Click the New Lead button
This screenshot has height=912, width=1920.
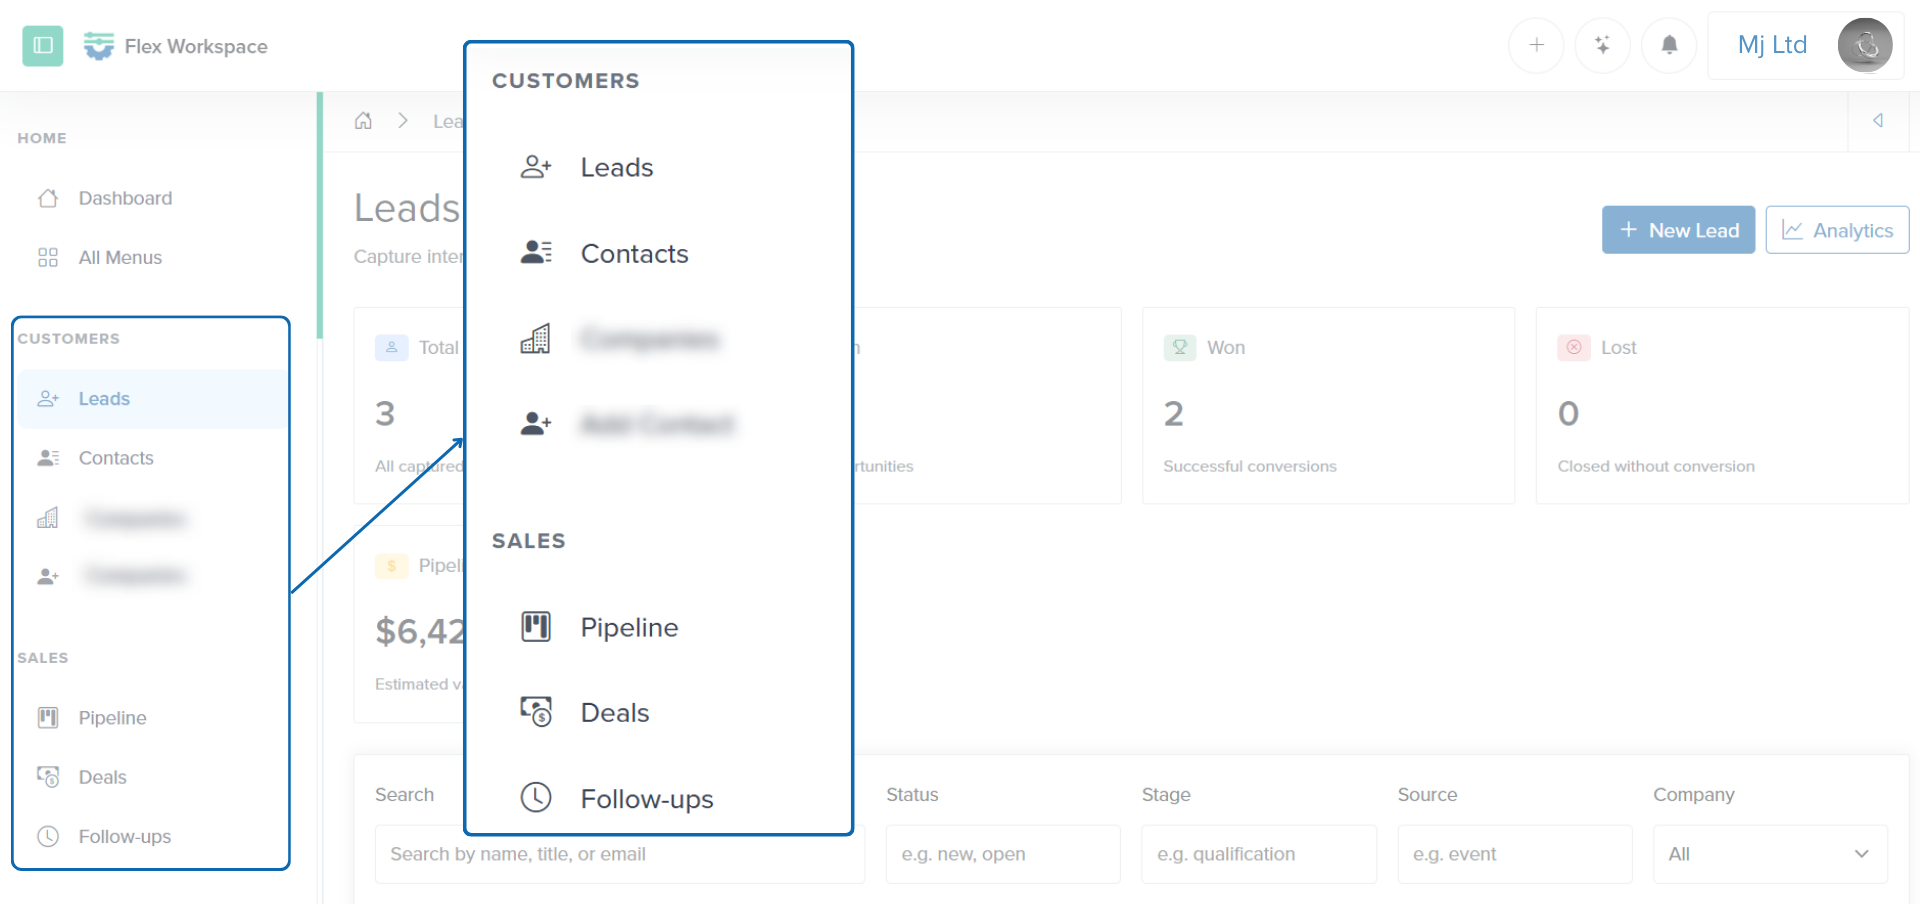1678,230
